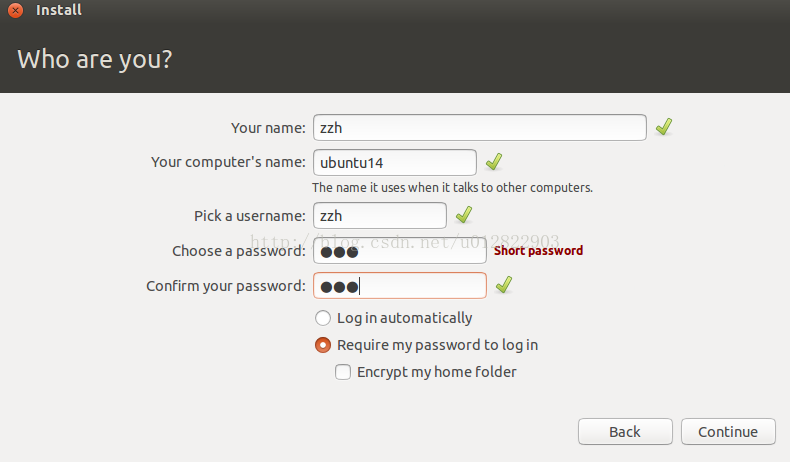Click the checkmark next to computer's name field
790x462 pixels.
[x=493, y=162]
